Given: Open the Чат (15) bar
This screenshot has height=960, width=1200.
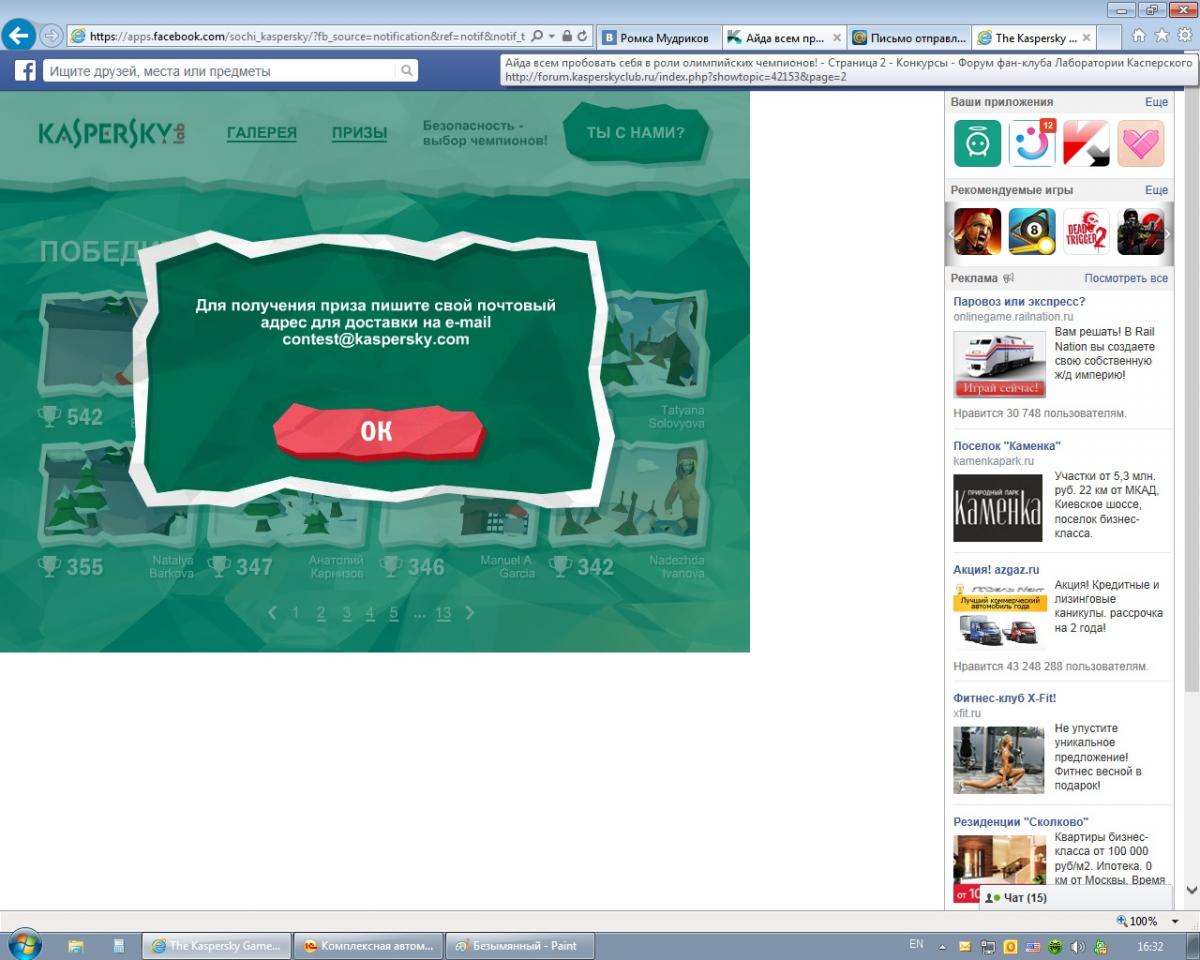Looking at the screenshot, I should point(1078,897).
